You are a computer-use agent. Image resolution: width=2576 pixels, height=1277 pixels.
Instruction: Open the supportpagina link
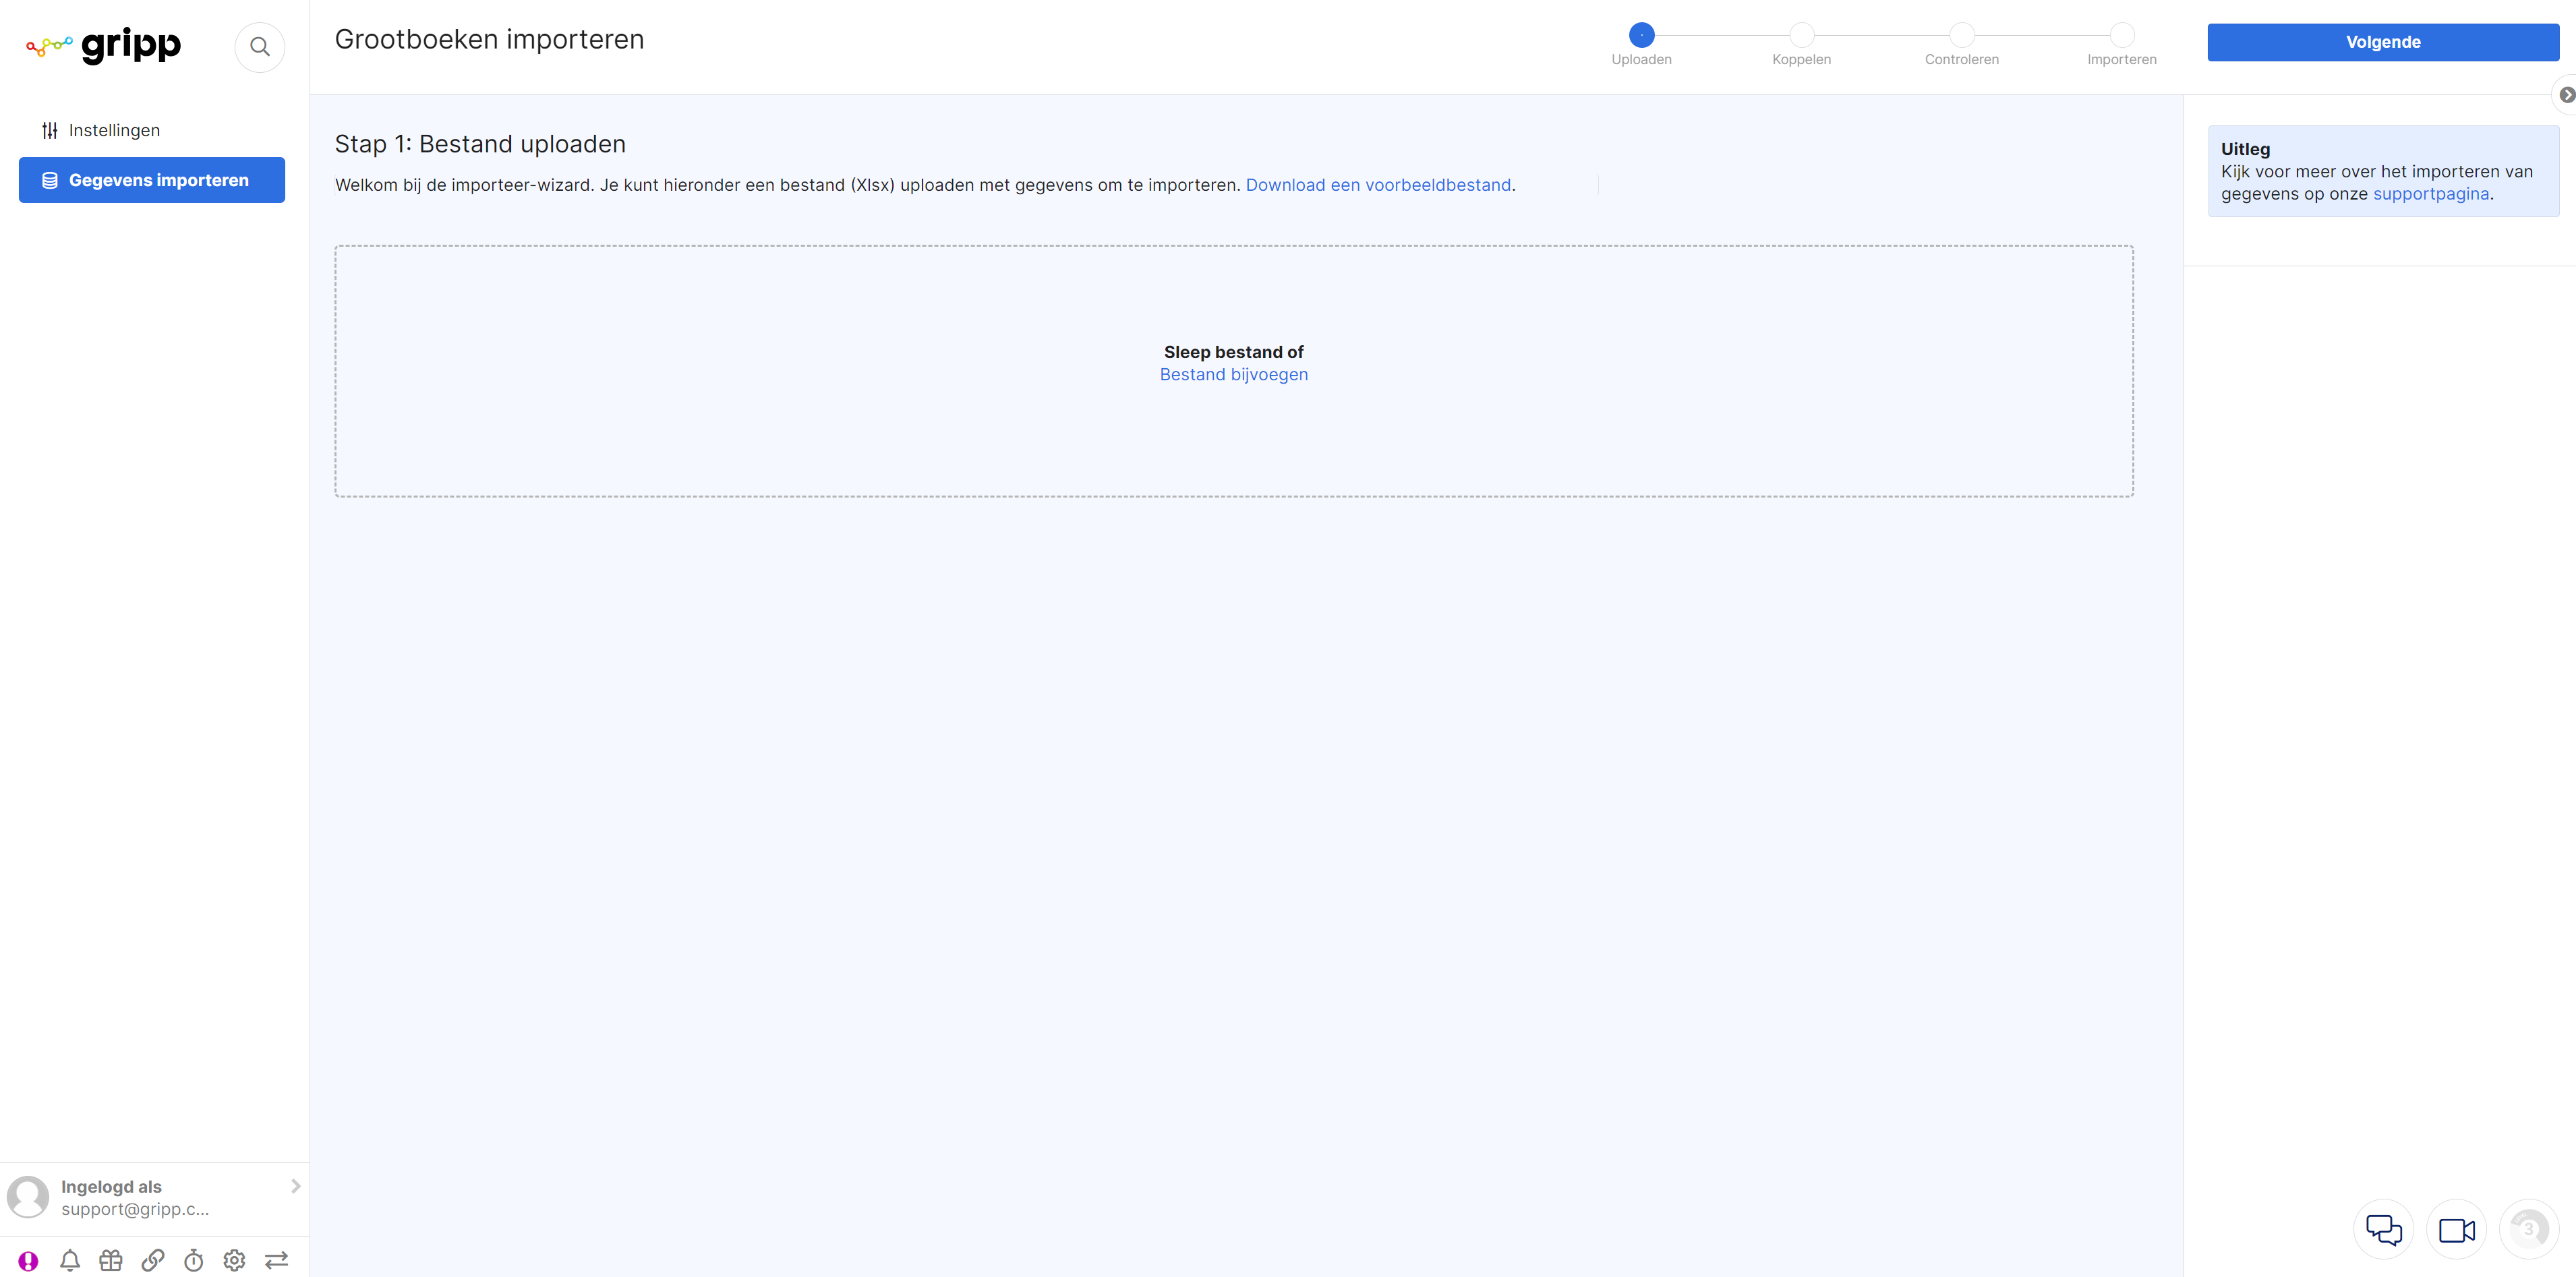tap(2431, 194)
